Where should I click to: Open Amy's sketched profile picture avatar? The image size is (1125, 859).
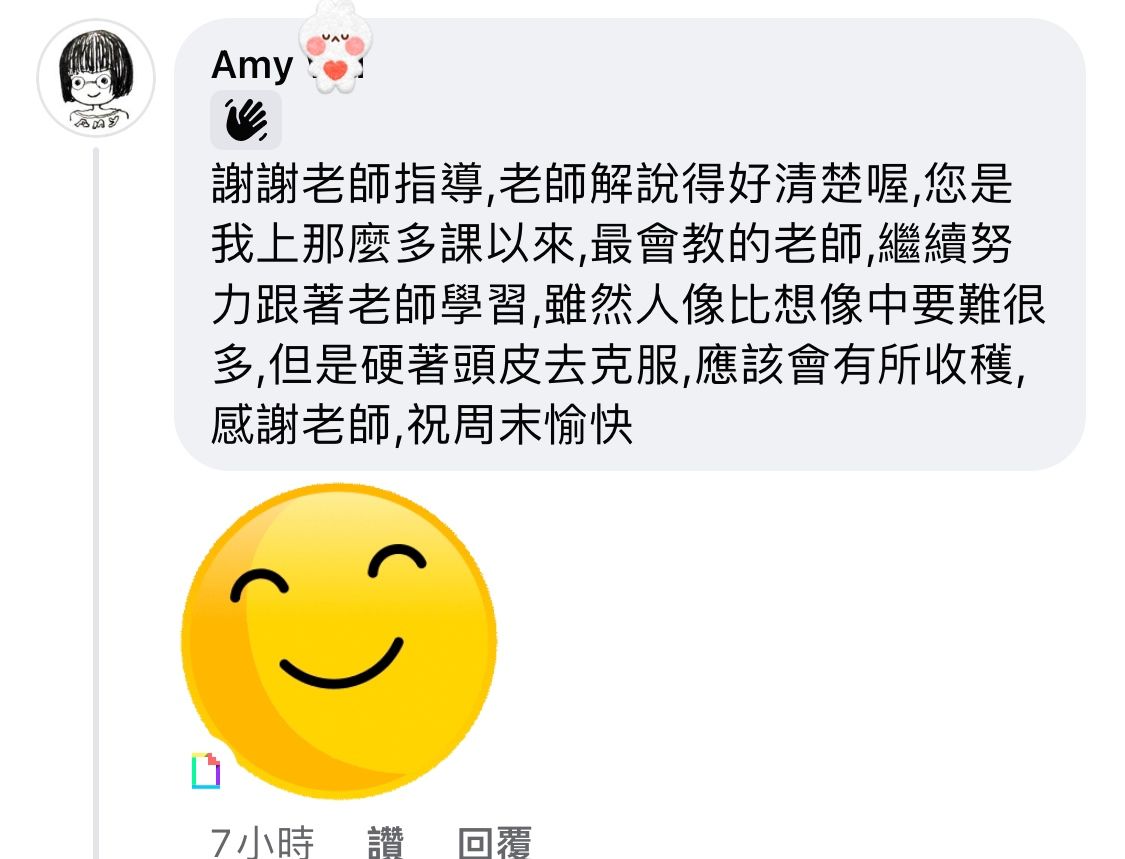coord(95,78)
